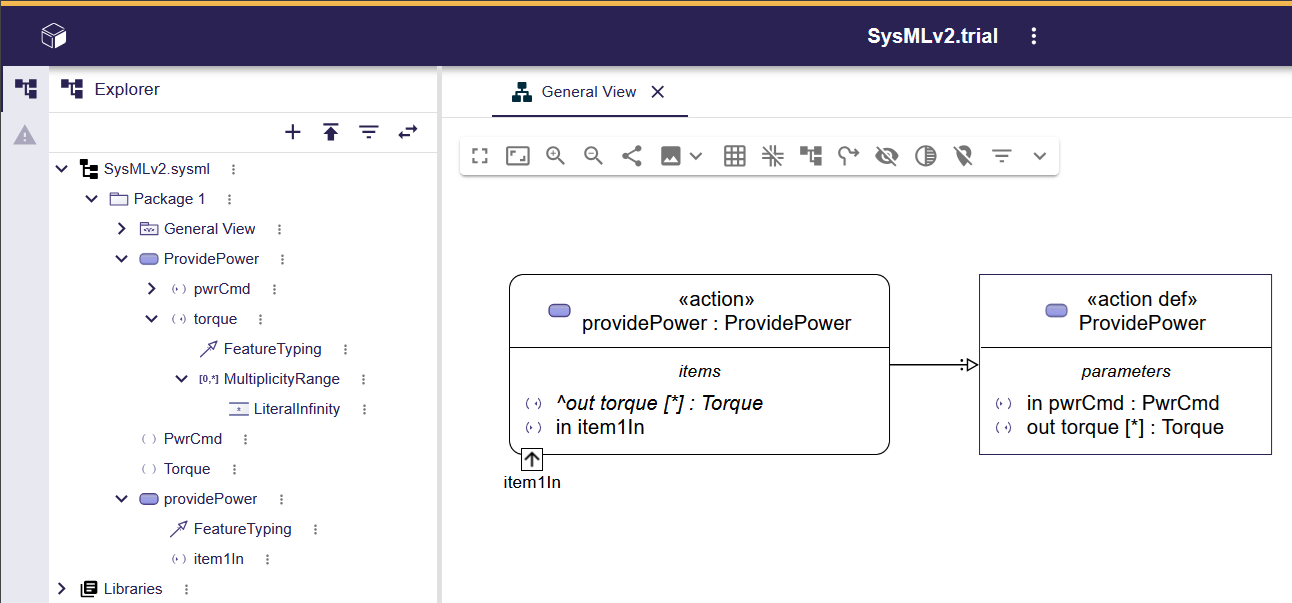Click the share diagram icon

click(x=632, y=156)
